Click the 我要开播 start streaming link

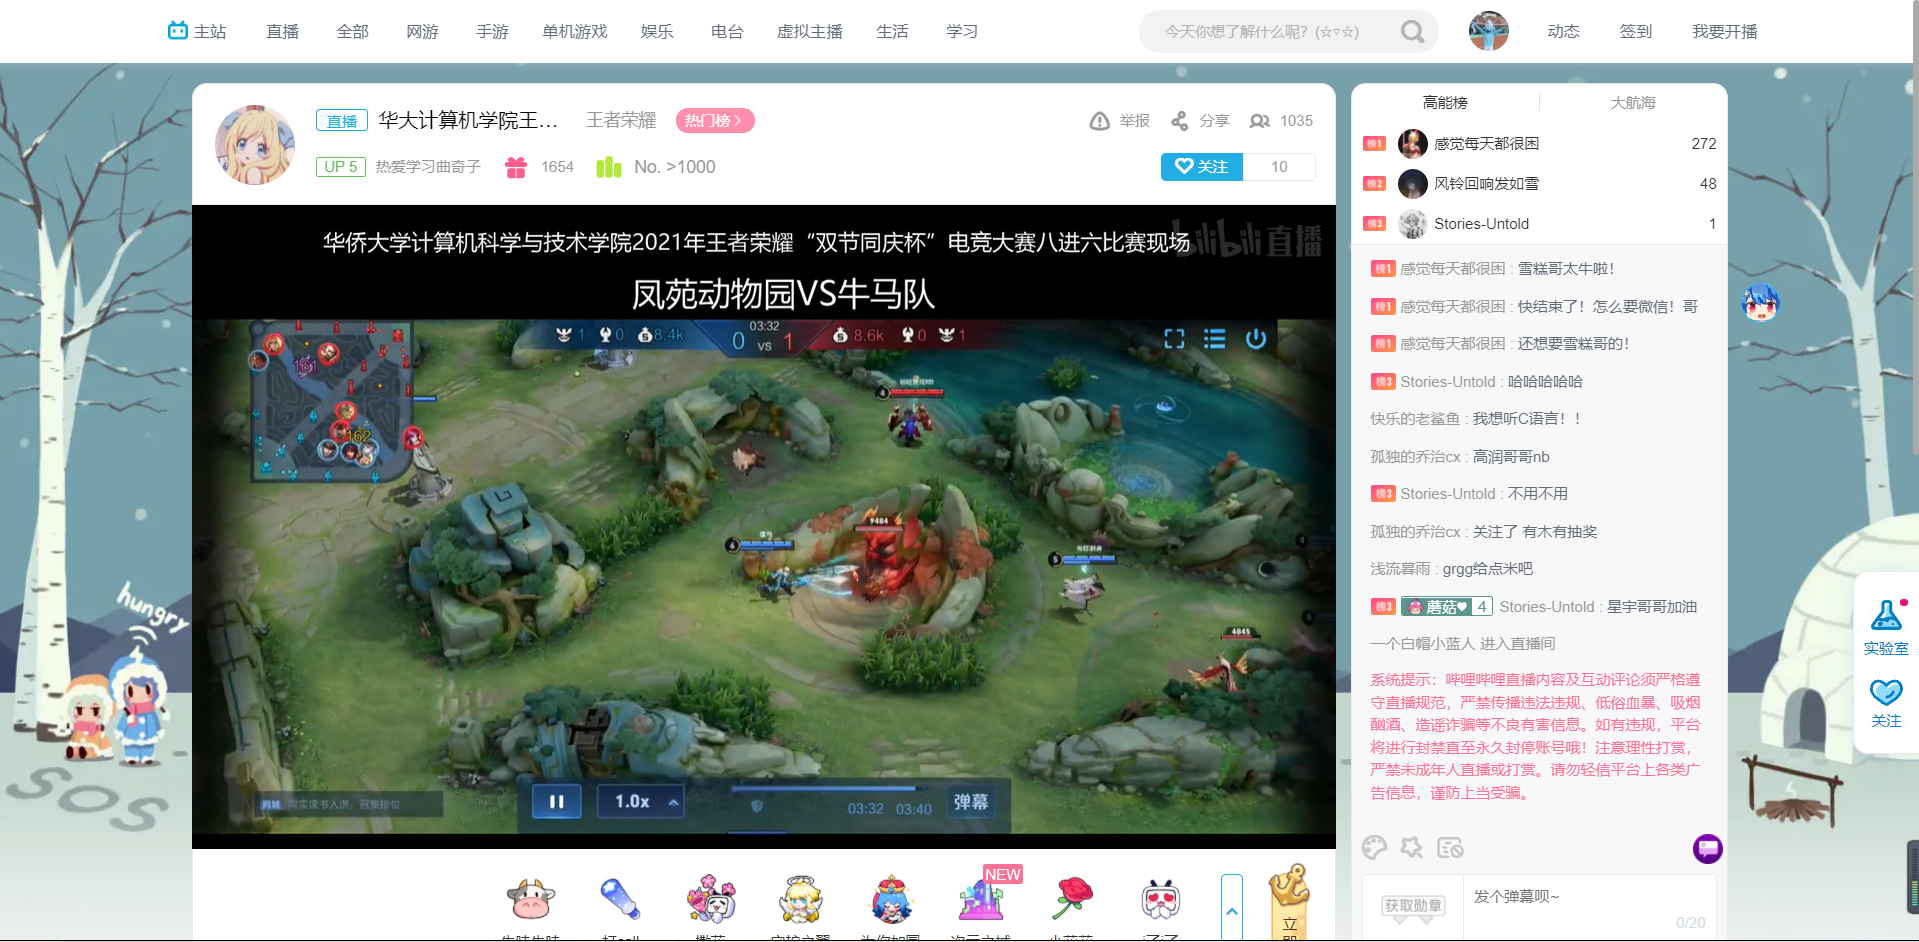[1724, 32]
